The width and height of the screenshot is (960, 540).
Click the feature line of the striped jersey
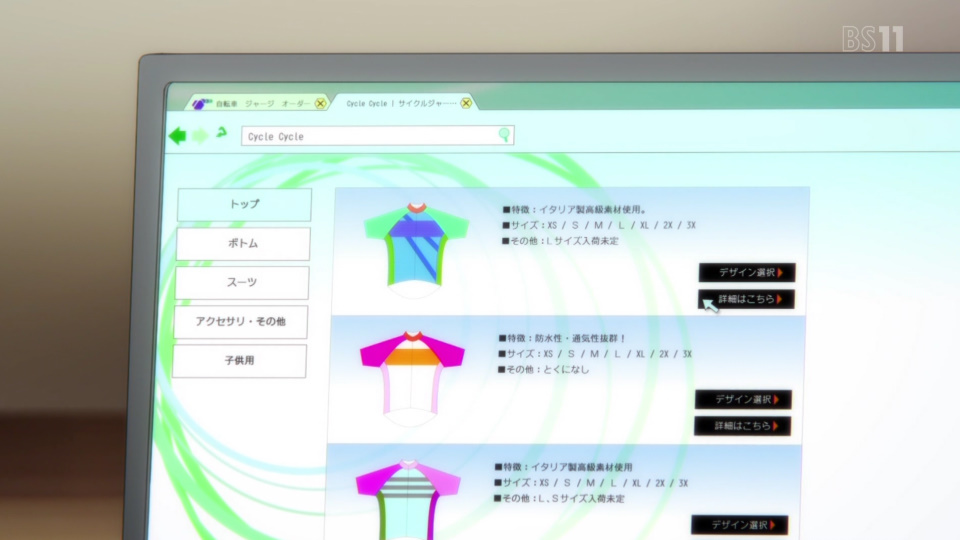[x=563, y=467]
